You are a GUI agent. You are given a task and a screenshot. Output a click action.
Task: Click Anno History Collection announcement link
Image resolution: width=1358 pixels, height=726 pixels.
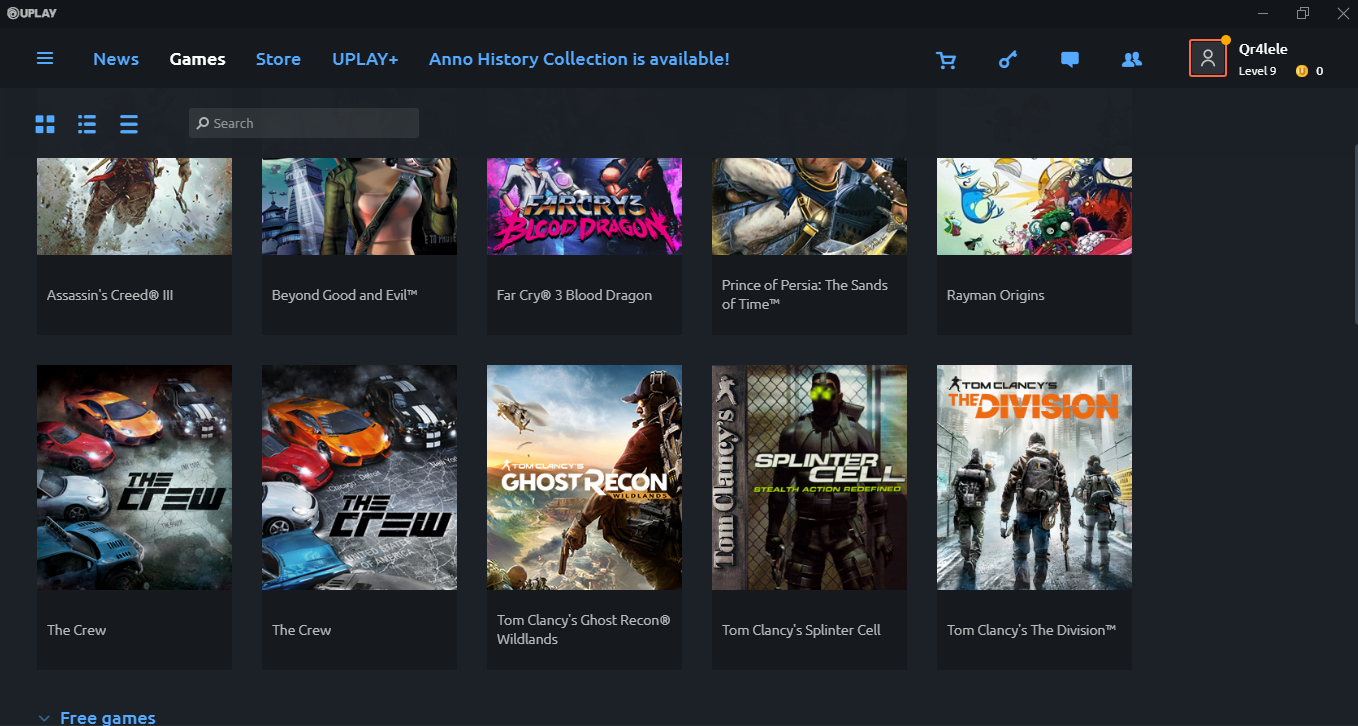[x=579, y=59]
